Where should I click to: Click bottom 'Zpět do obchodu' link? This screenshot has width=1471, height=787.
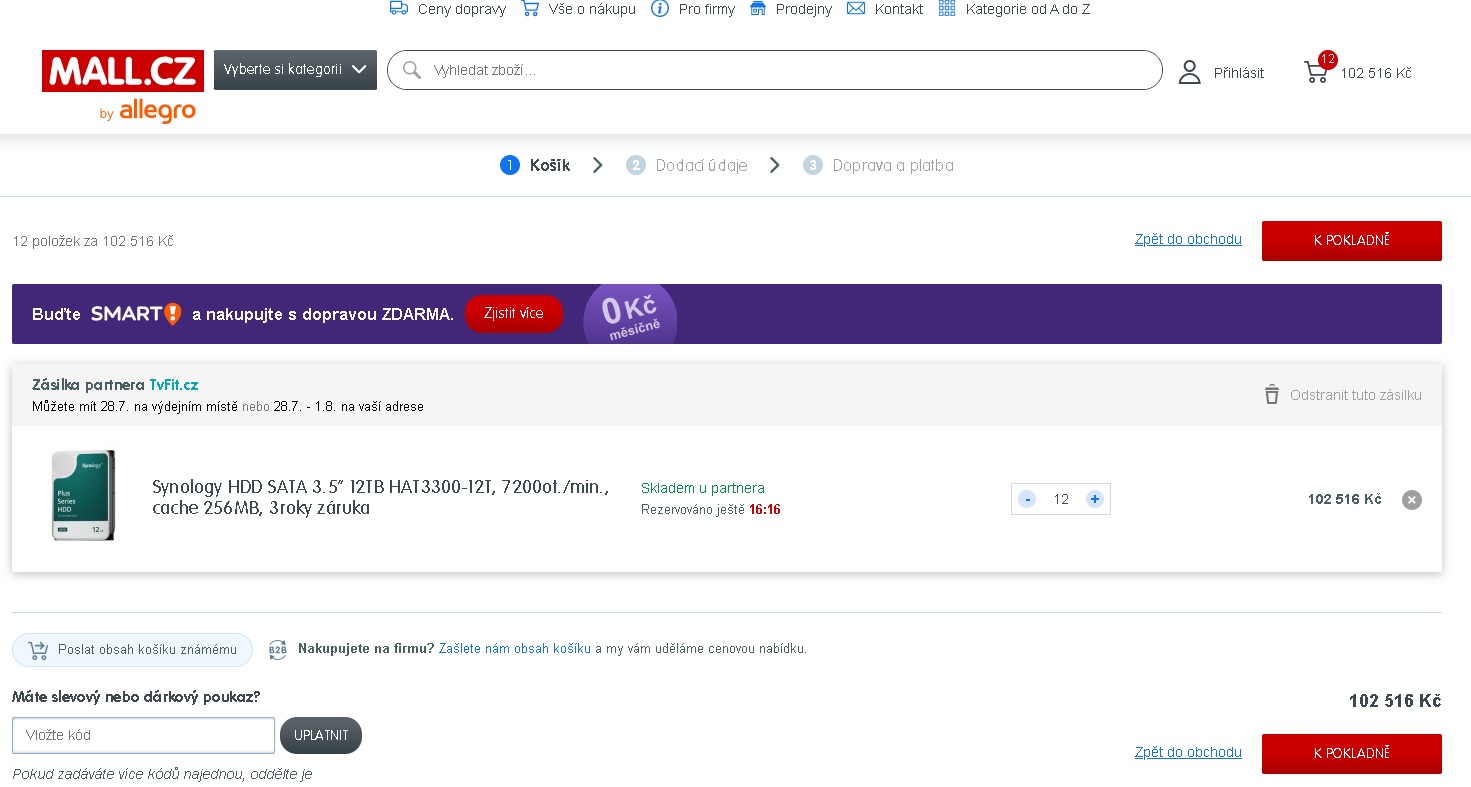tap(1188, 752)
